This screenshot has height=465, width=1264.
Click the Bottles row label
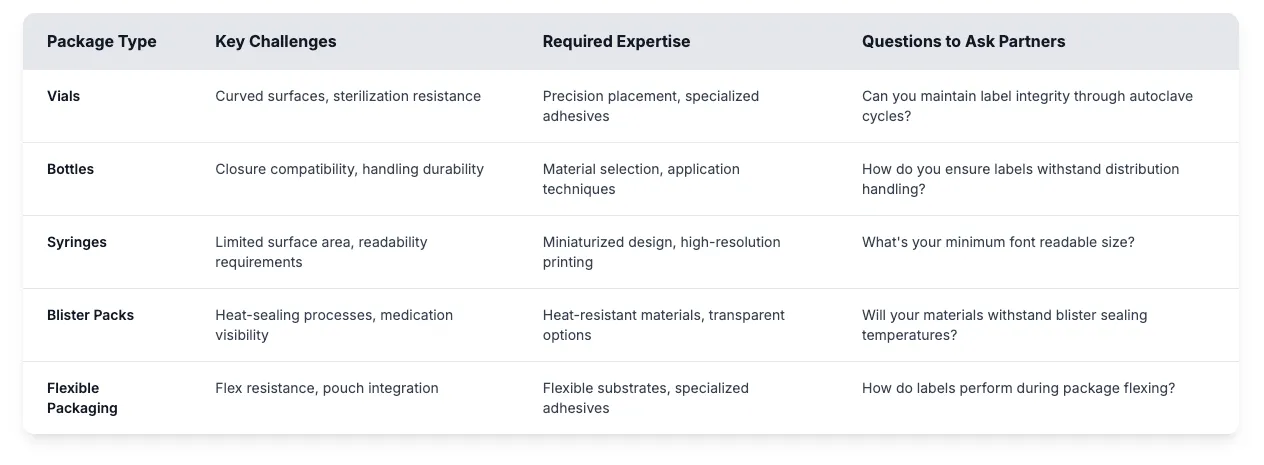70,170
